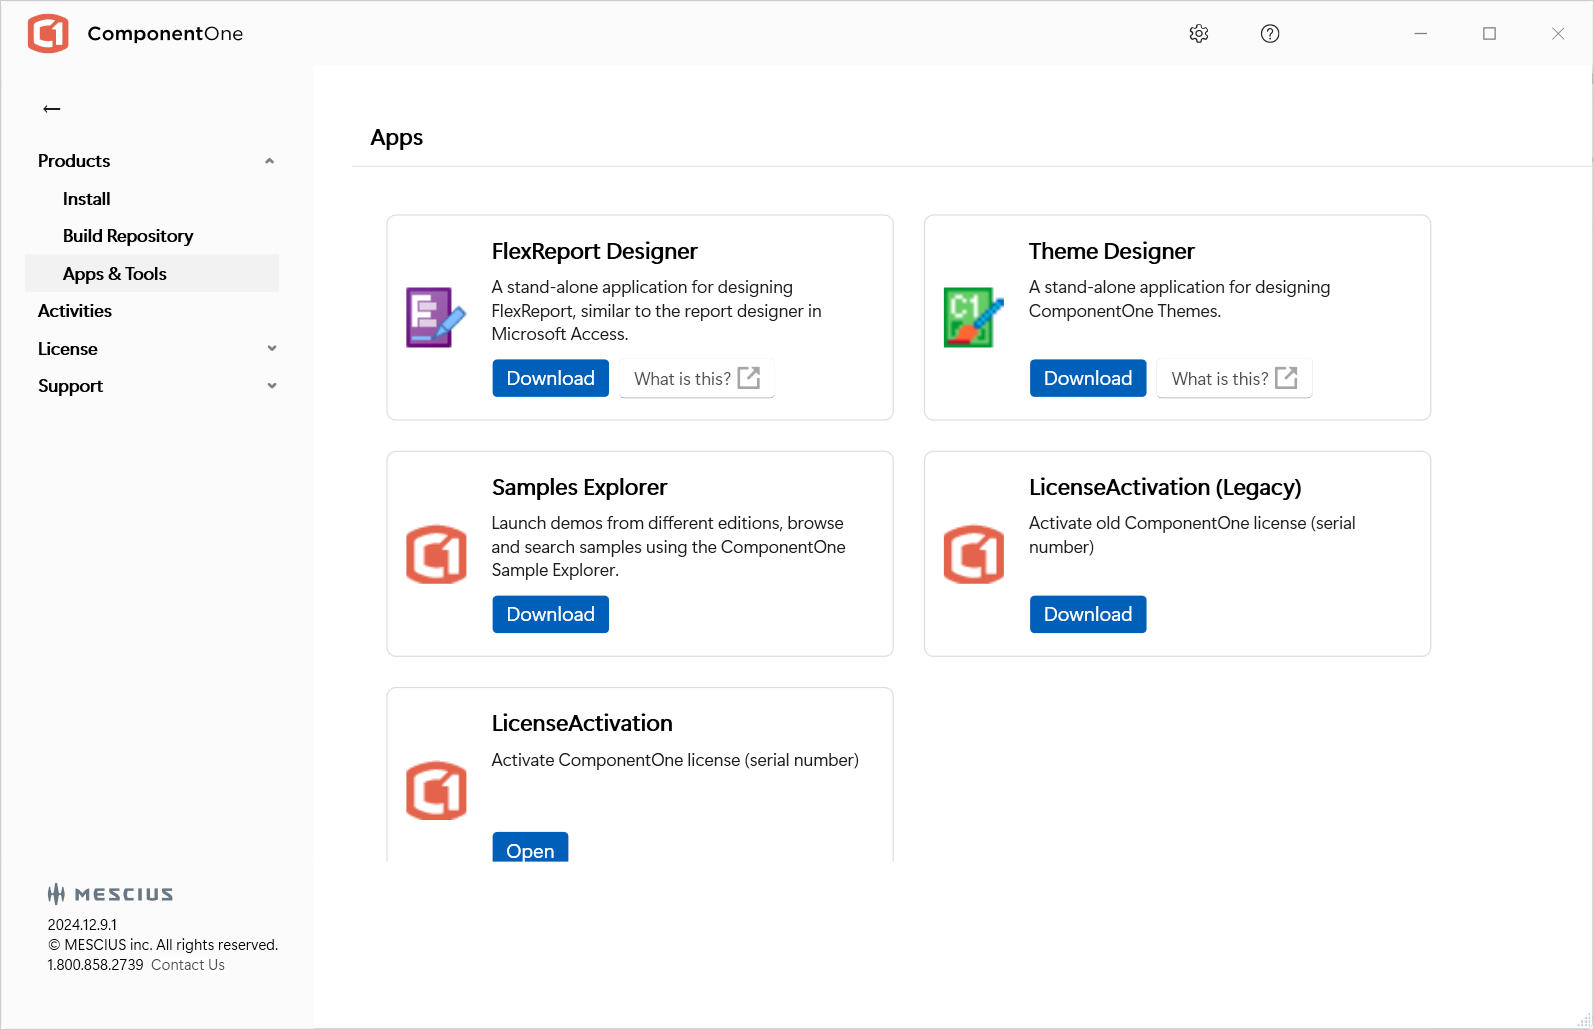Viewport: 1594px width, 1030px height.
Task: Collapse the Products section chevron
Action: [269, 161]
